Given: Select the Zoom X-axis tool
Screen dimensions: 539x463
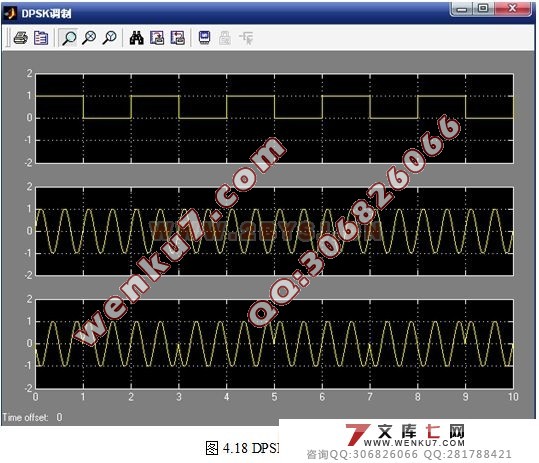Looking at the screenshot, I should tap(89, 38).
